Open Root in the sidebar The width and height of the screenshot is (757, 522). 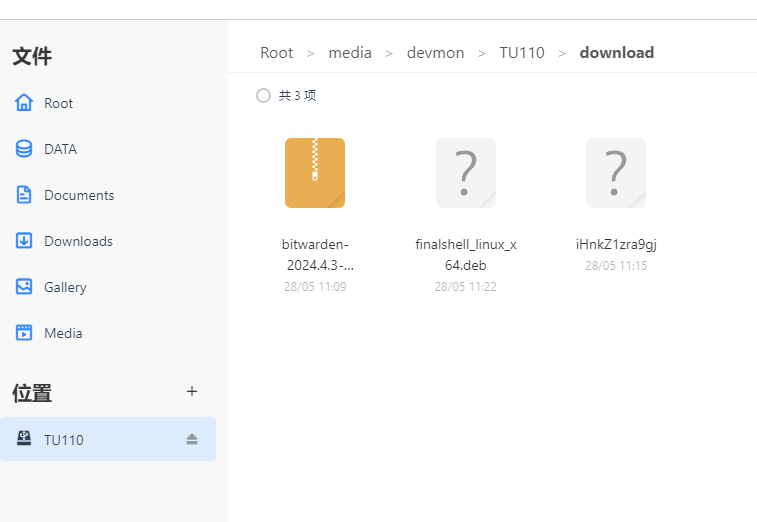click(58, 103)
